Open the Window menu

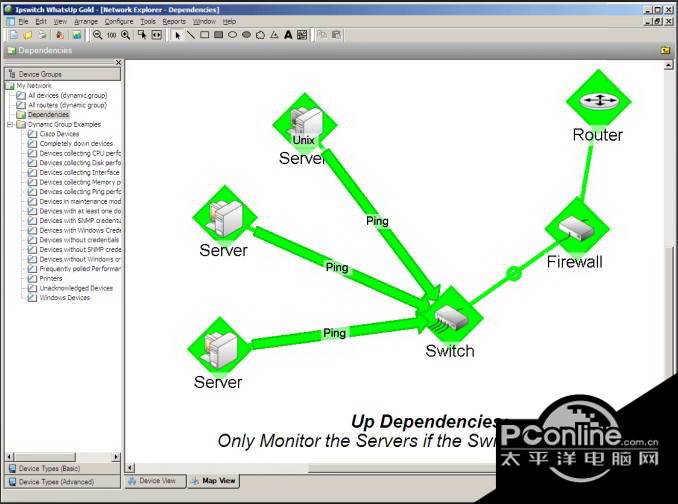[204, 21]
